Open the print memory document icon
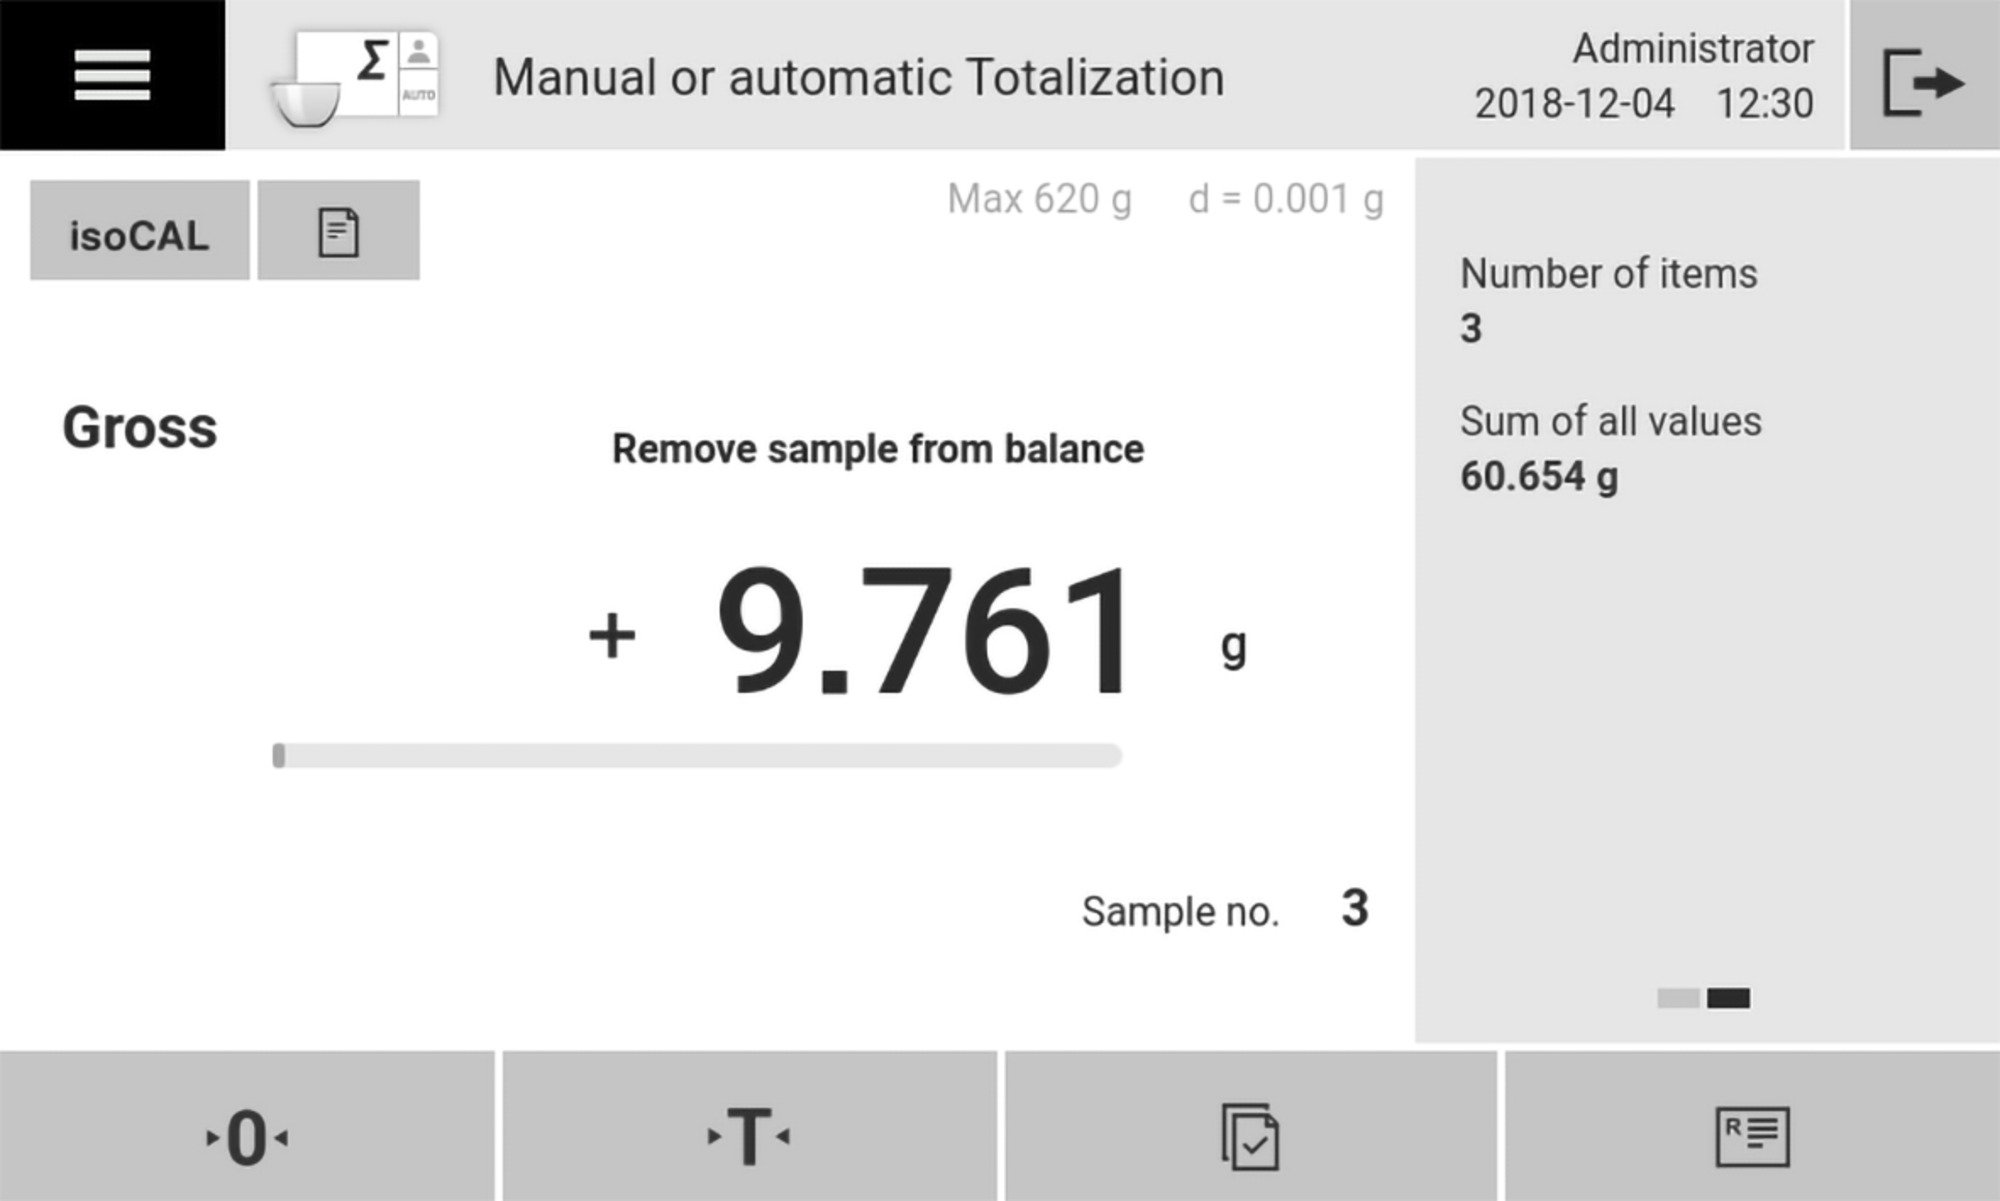This screenshot has width=2000, height=1201. (x=338, y=230)
